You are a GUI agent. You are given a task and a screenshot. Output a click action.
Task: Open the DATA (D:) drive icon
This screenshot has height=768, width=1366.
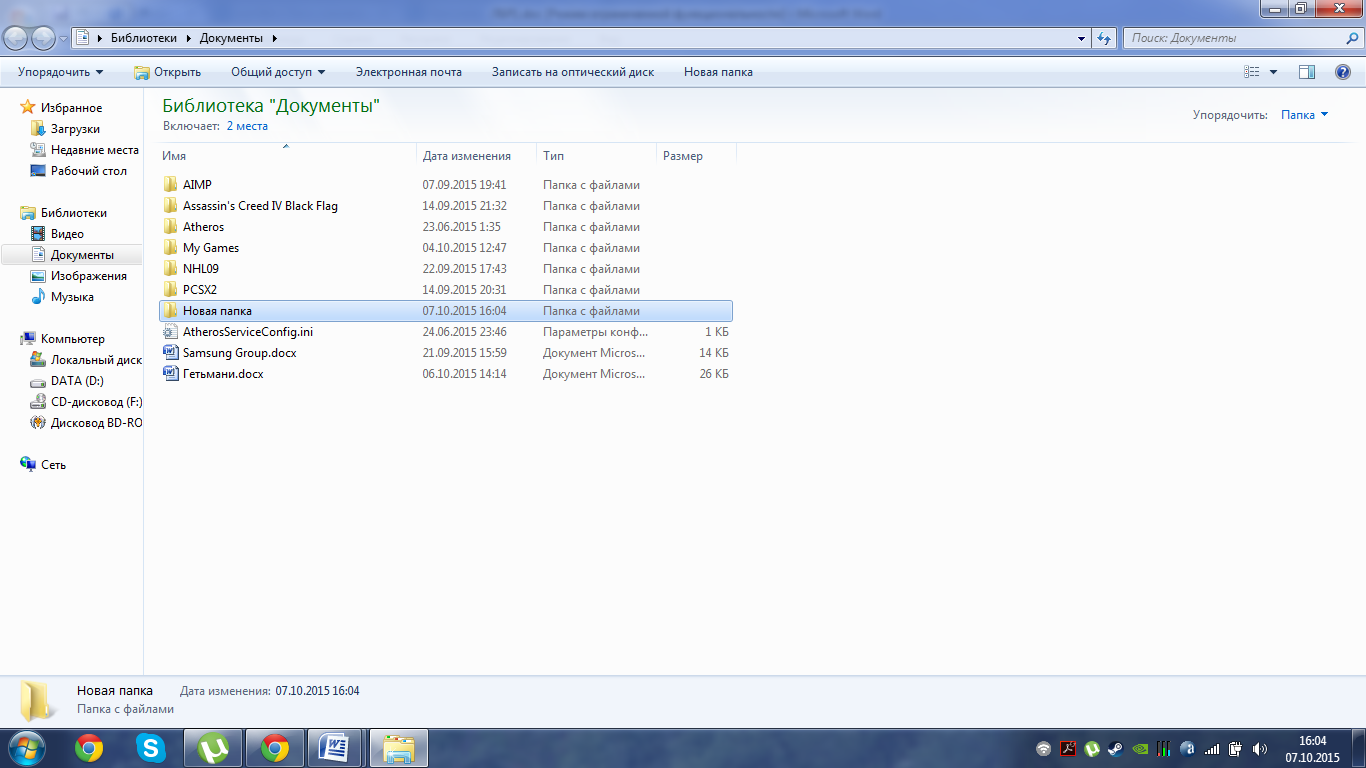[38, 381]
